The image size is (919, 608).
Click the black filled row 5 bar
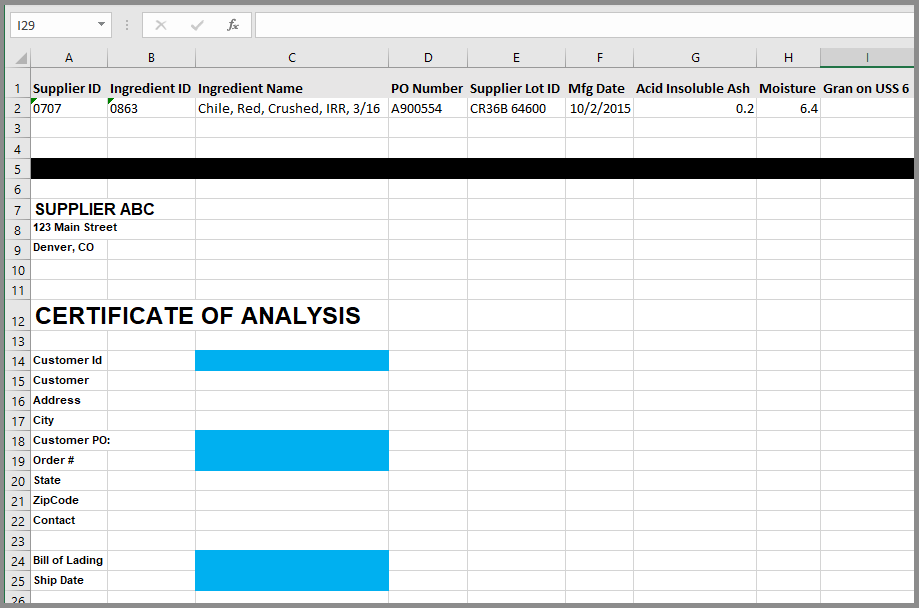click(472, 169)
